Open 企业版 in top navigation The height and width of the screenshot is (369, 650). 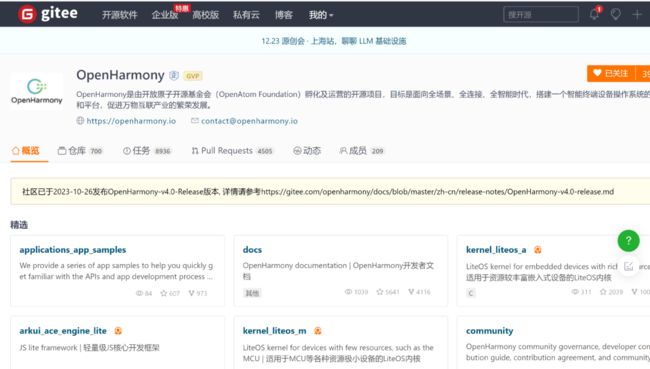pos(165,15)
